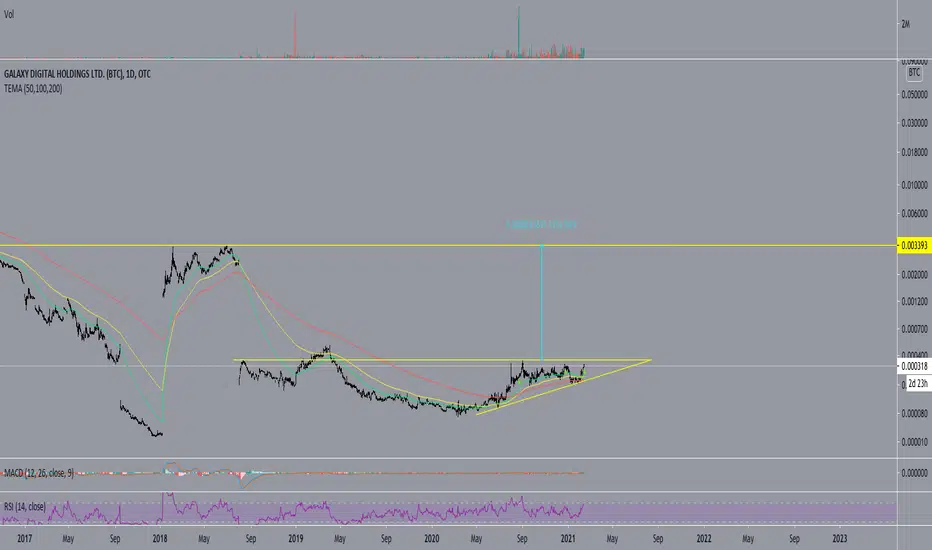Viewport: 932px width, 550px height.
Task: Open the BTC currency selector on price axis
Action: 914,73
